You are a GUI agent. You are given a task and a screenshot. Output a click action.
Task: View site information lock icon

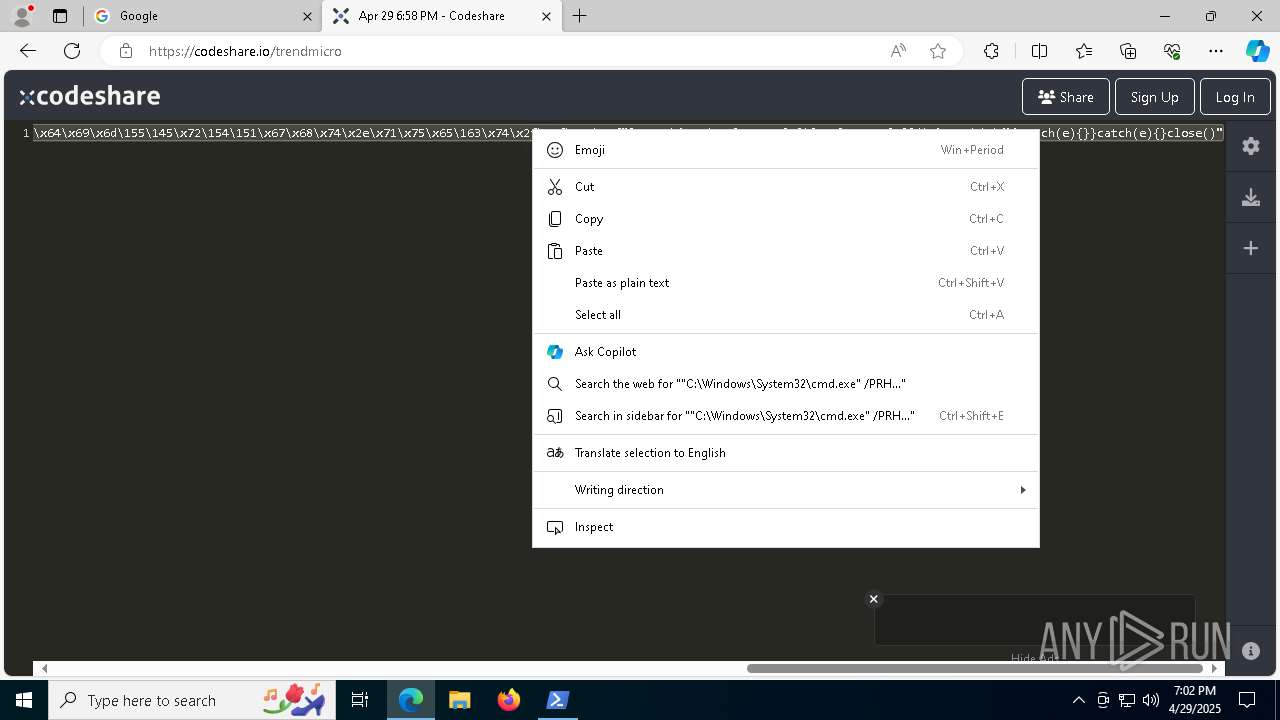(x=125, y=51)
